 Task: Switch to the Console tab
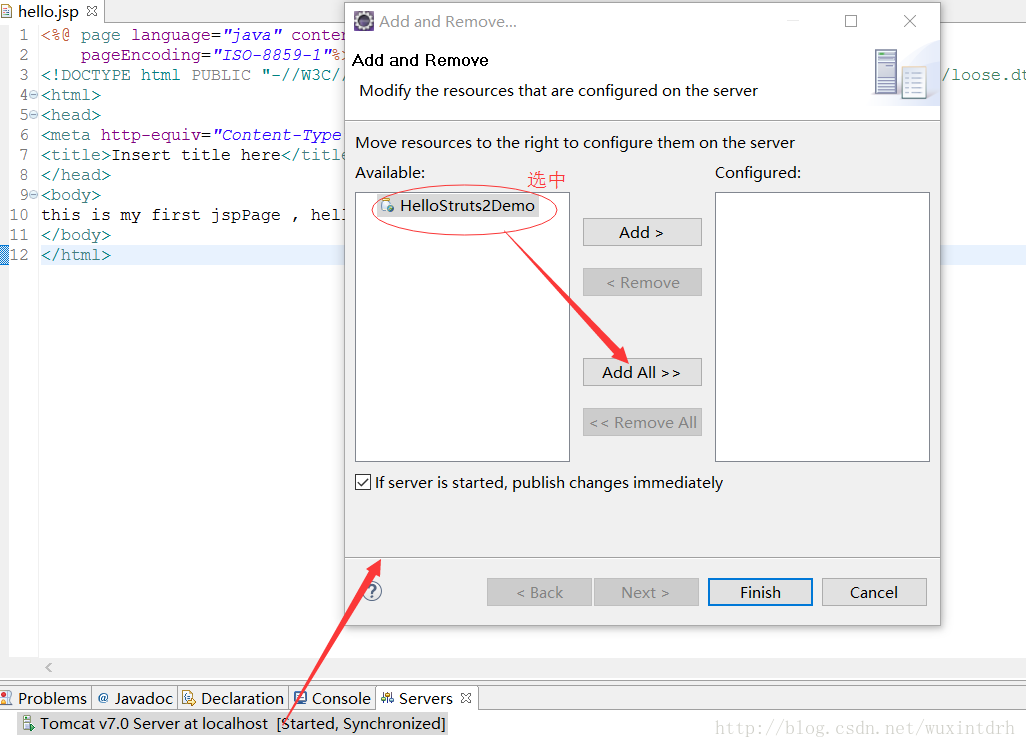pos(332,698)
